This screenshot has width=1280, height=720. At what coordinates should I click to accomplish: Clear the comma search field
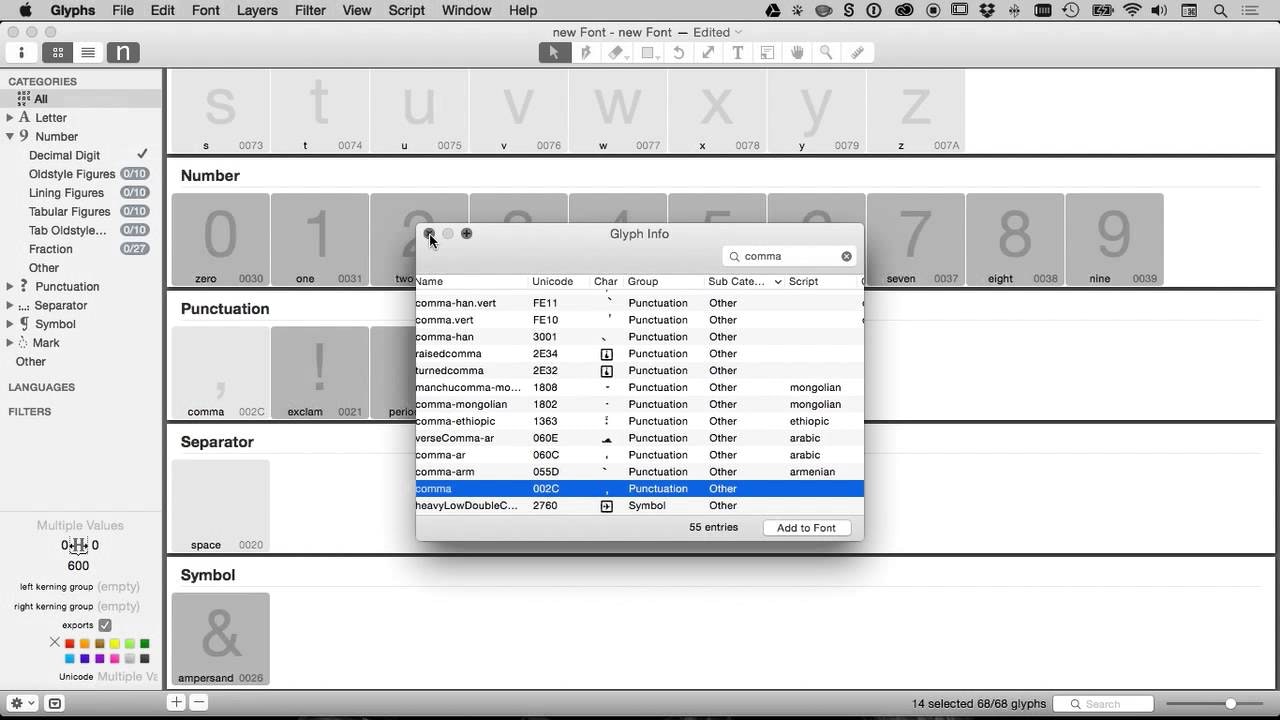846,256
